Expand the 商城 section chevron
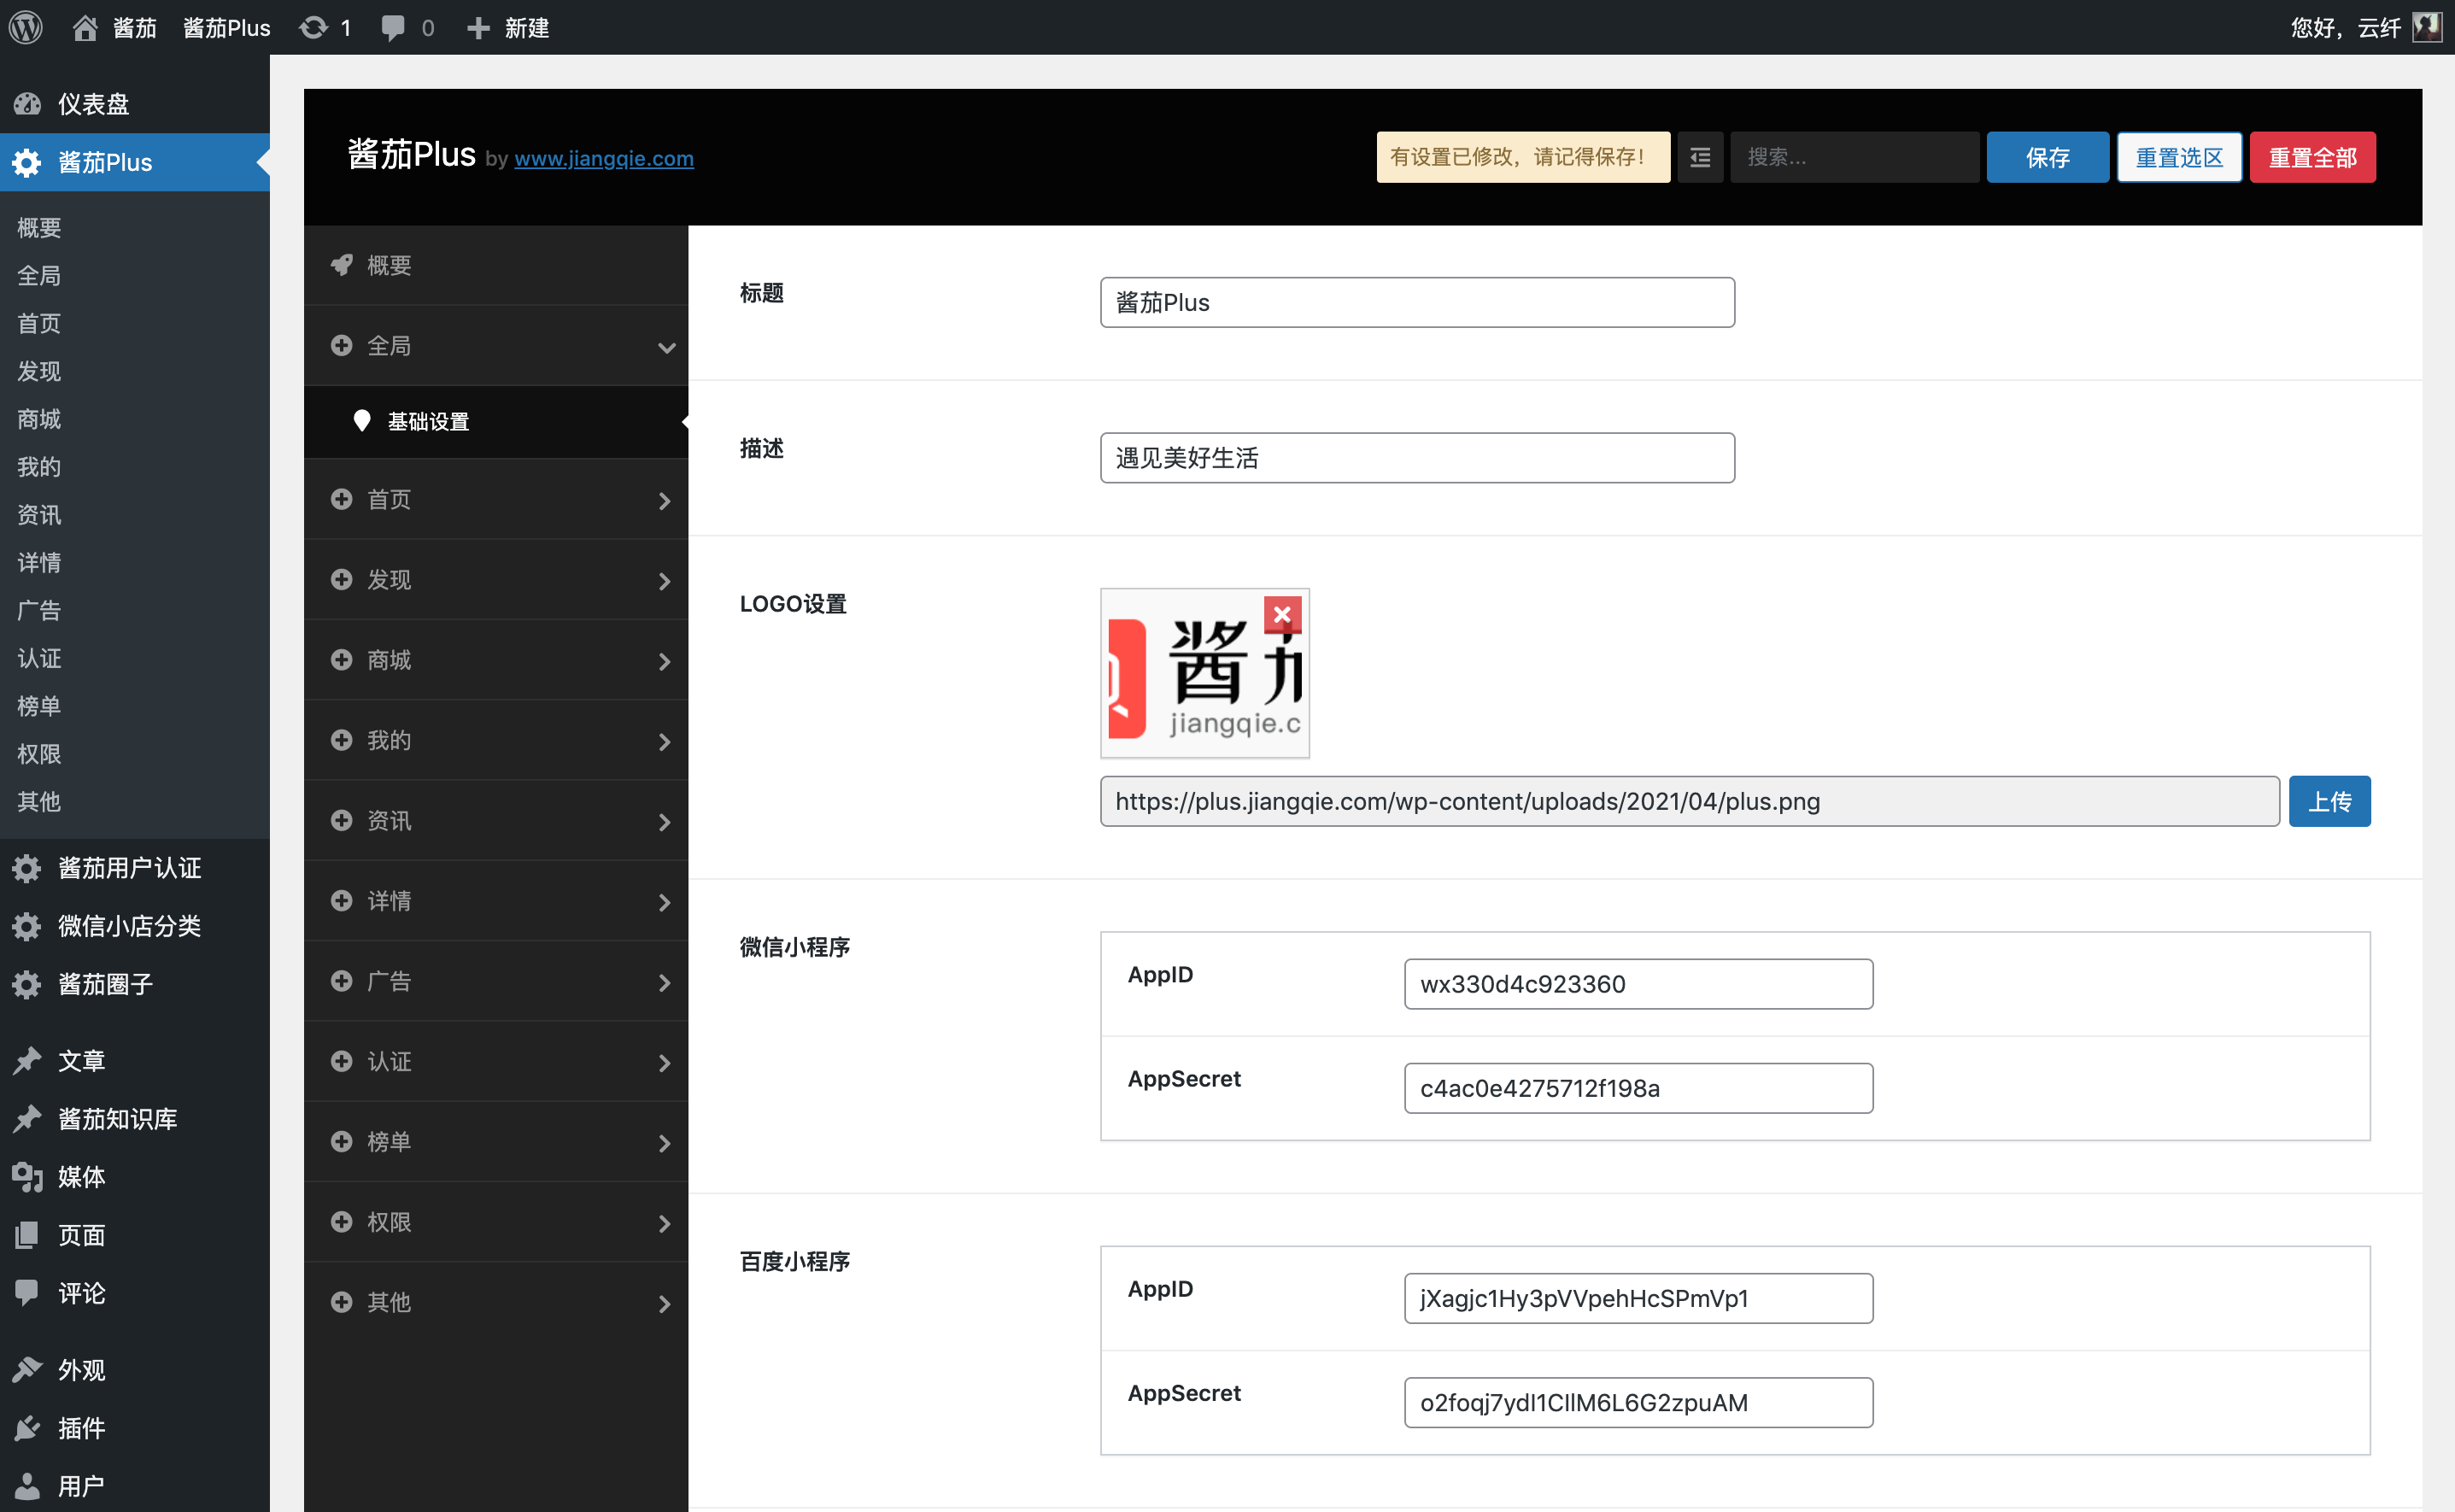 click(x=664, y=661)
